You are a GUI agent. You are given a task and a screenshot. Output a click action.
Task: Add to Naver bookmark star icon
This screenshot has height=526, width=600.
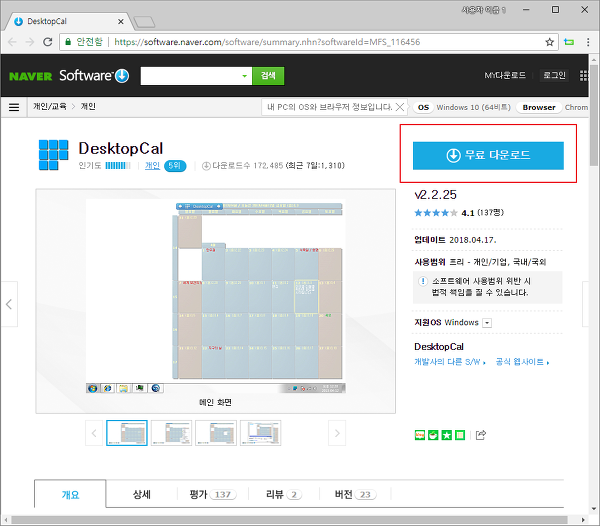[447, 435]
